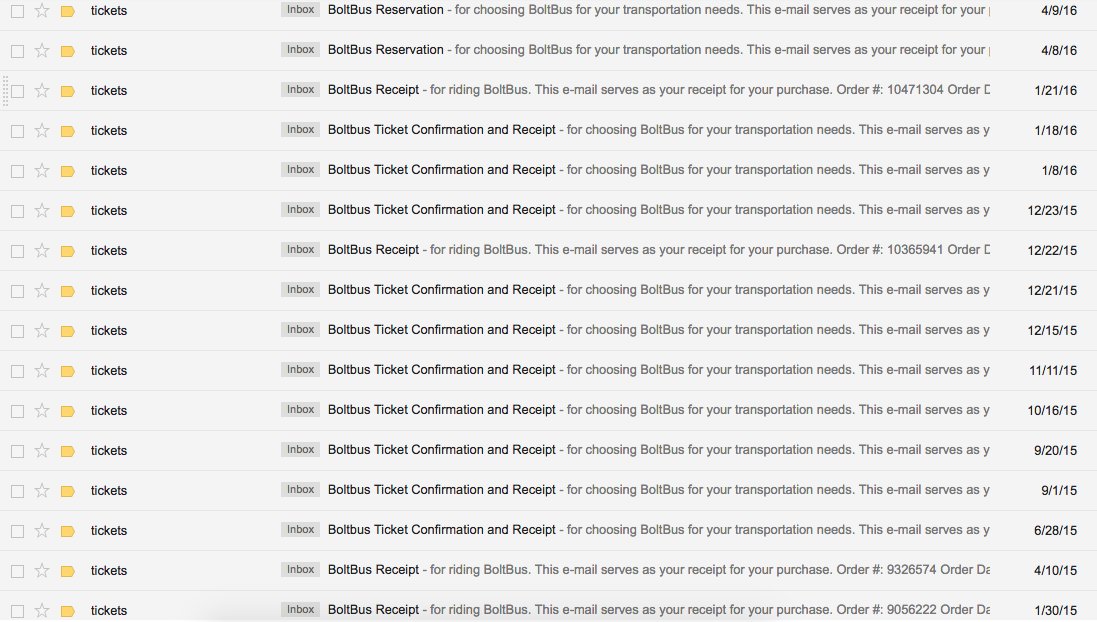Select the checkbox for the 9/1/15 email
This screenshot has width=1097, height=622.
tap(17, 491)
